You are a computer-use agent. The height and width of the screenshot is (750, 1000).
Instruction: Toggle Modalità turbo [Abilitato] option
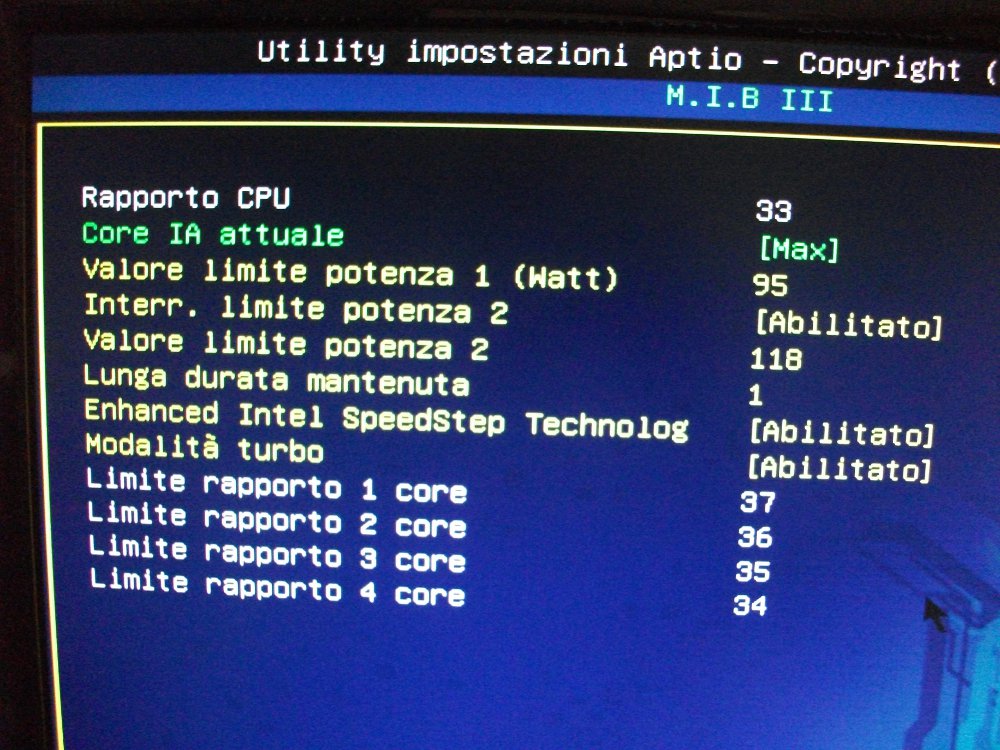tap(839, 468)
